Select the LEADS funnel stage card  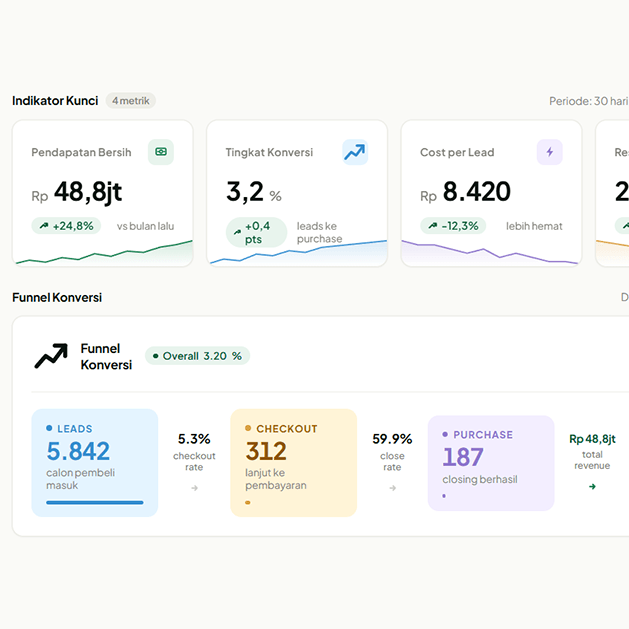click(x=95, y=463)
